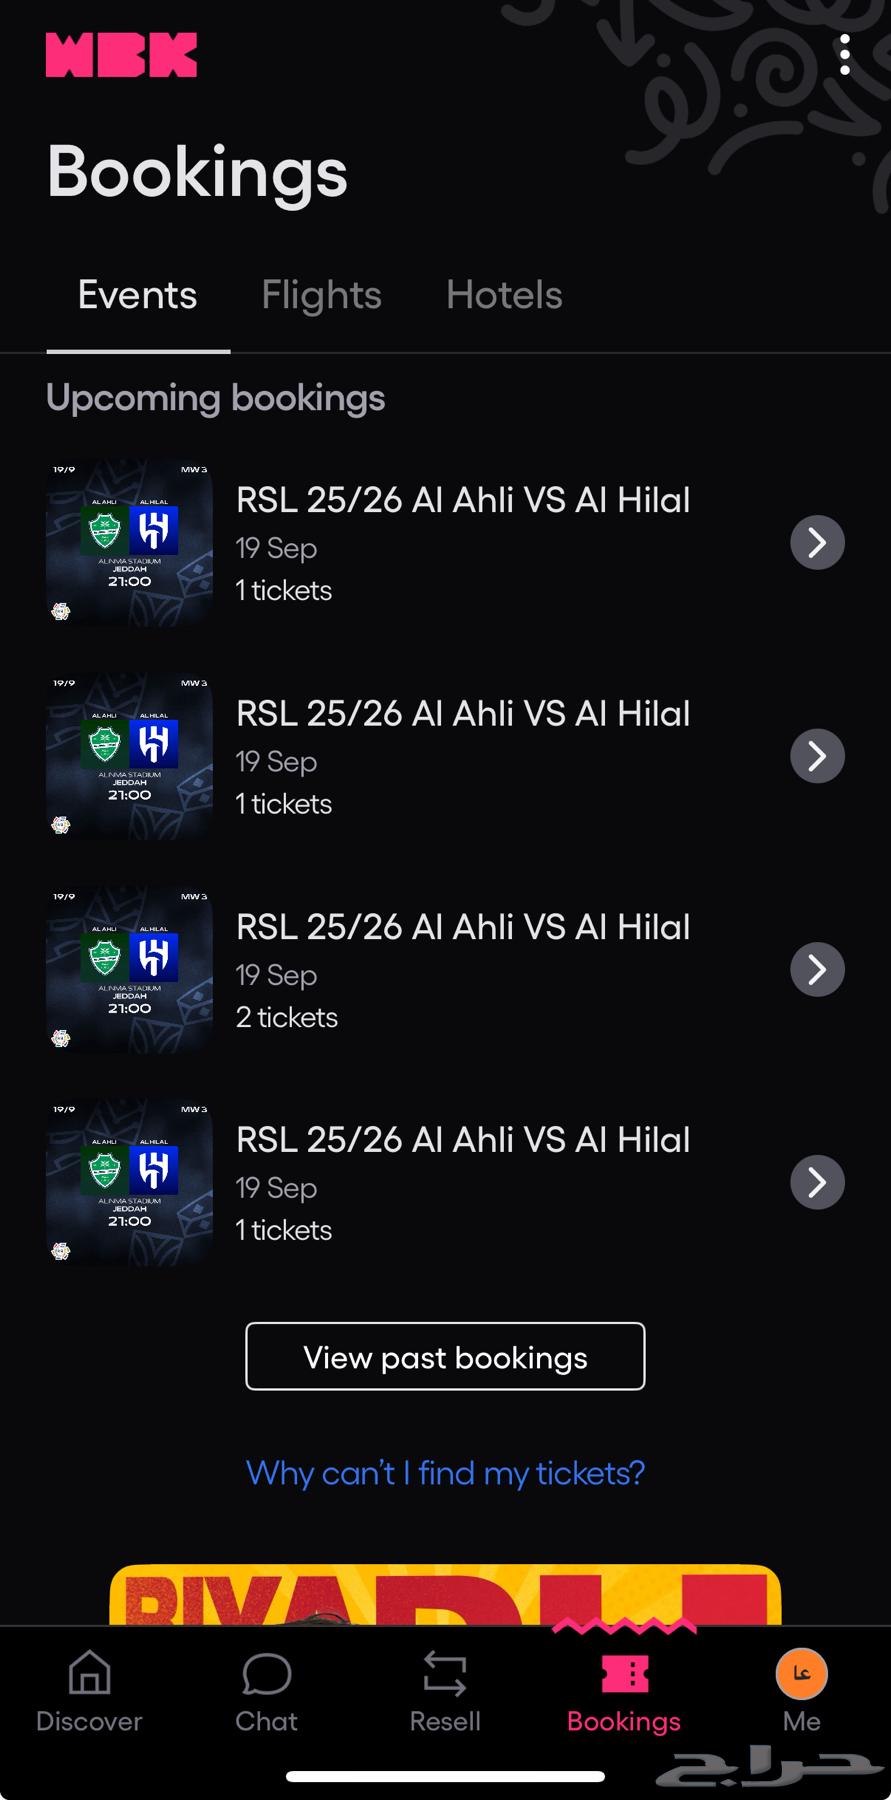Open the Resell arrows icon
The image size is (891, 1800).
coord(445,1674)
